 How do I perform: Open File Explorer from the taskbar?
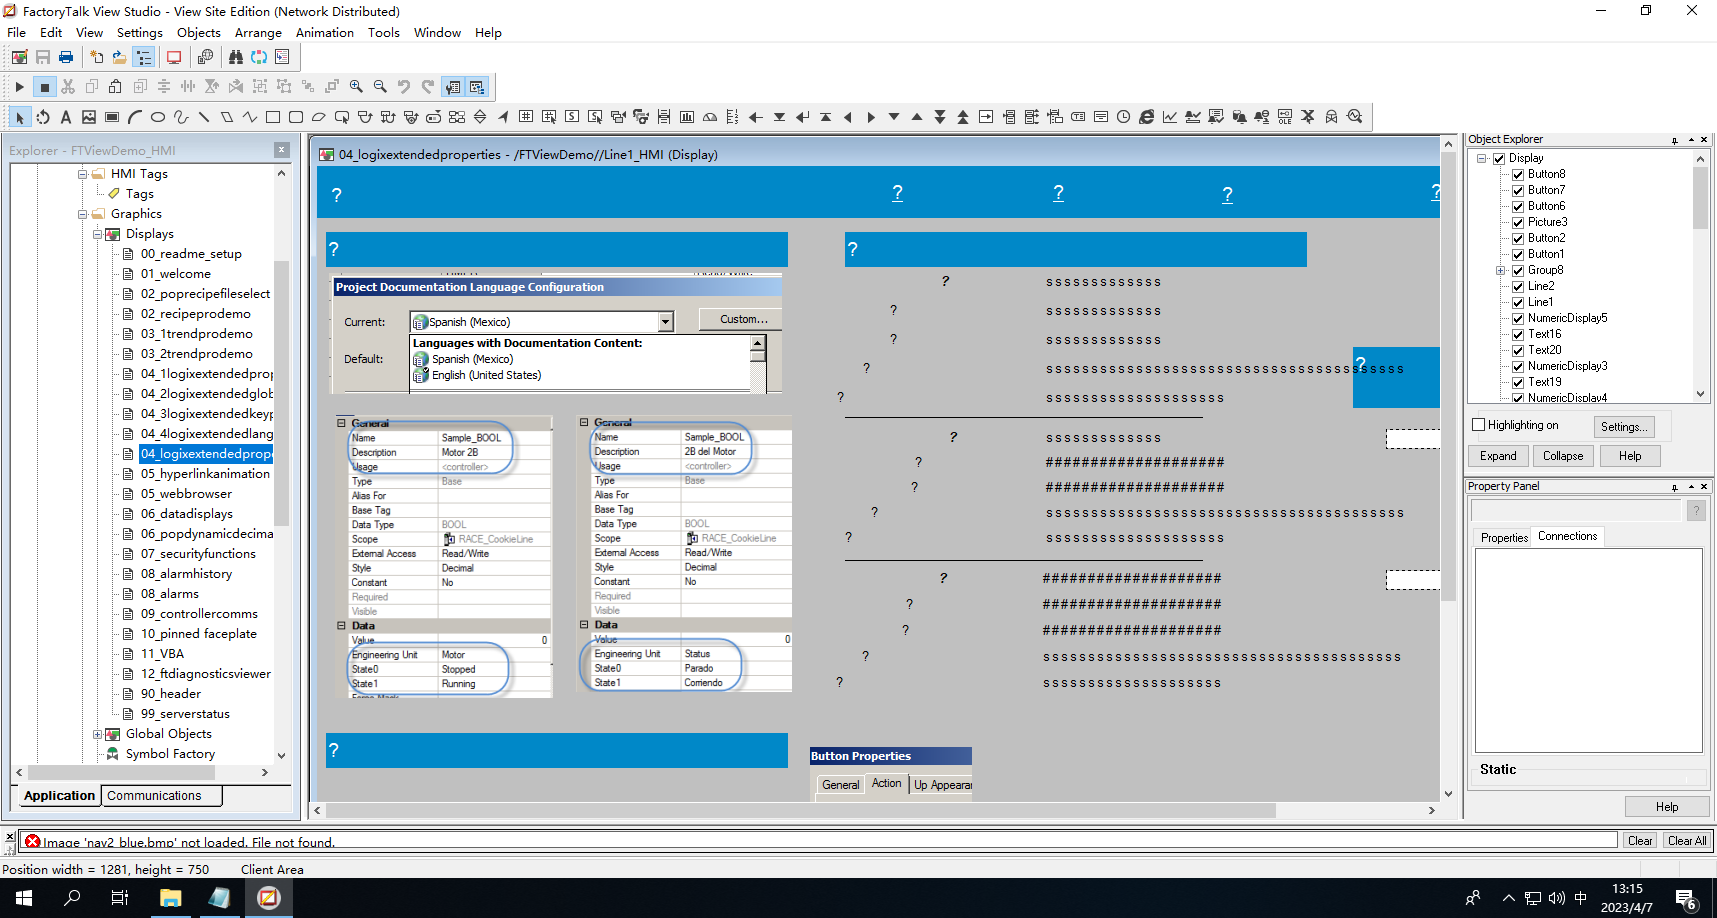(x=170, y=898)
